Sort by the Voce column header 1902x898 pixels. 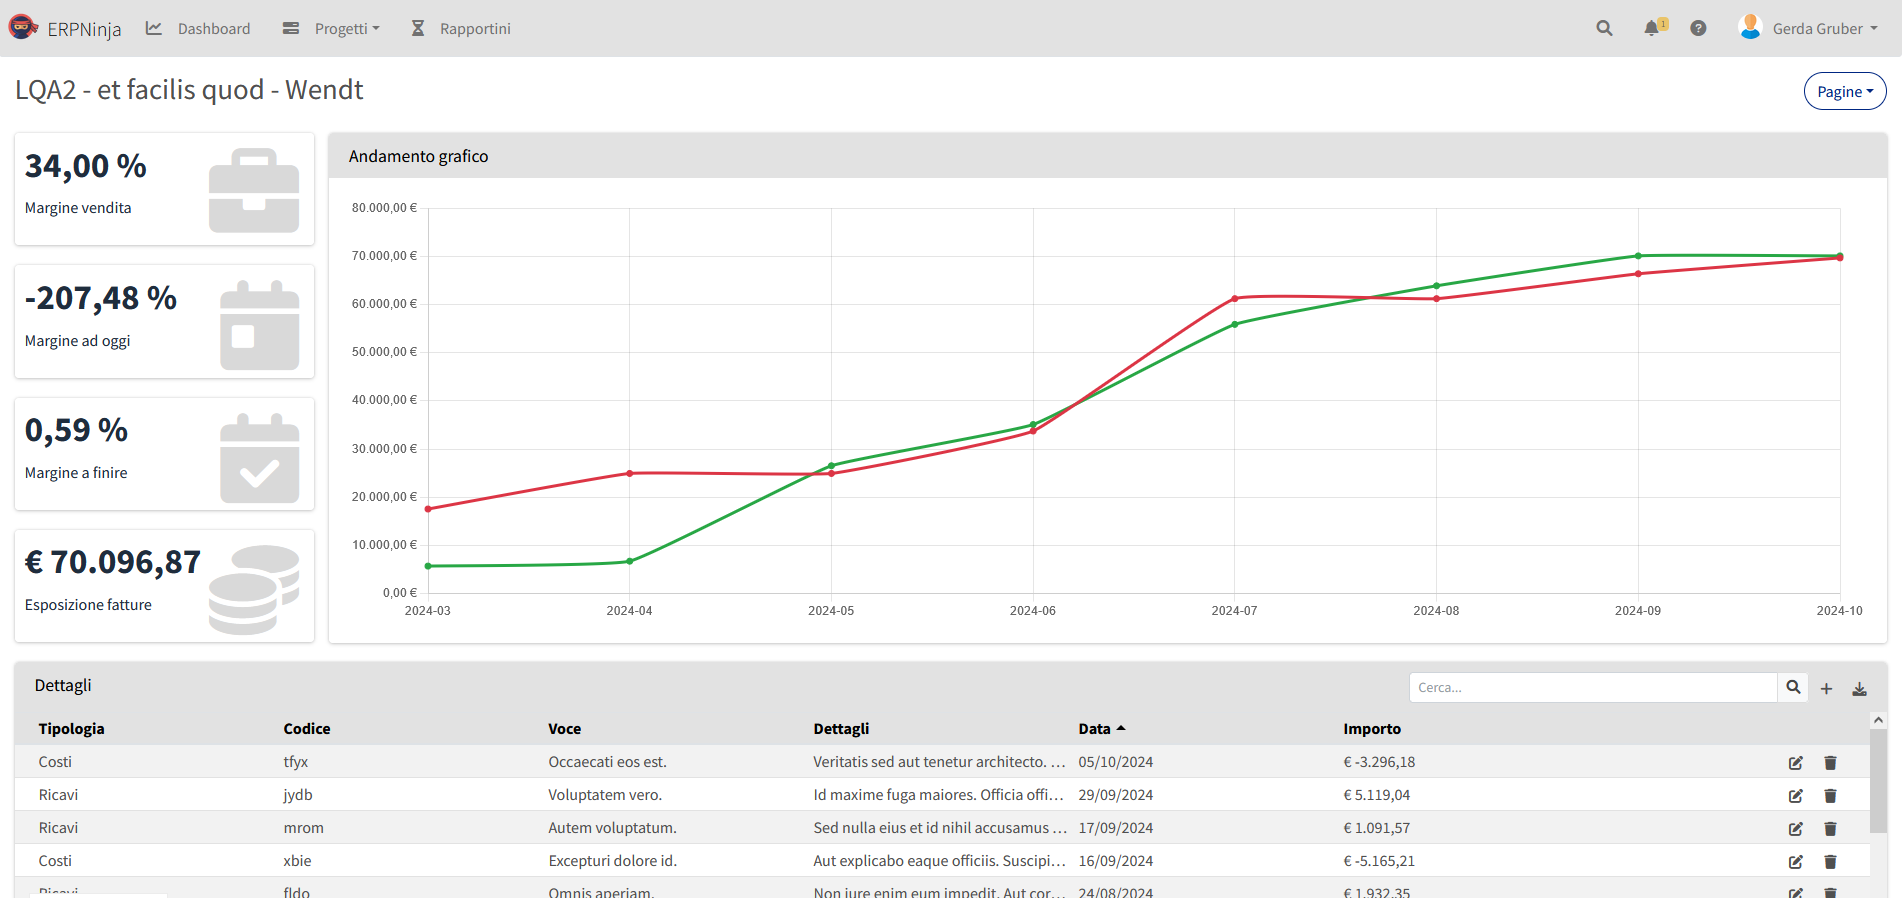(564, 728)
